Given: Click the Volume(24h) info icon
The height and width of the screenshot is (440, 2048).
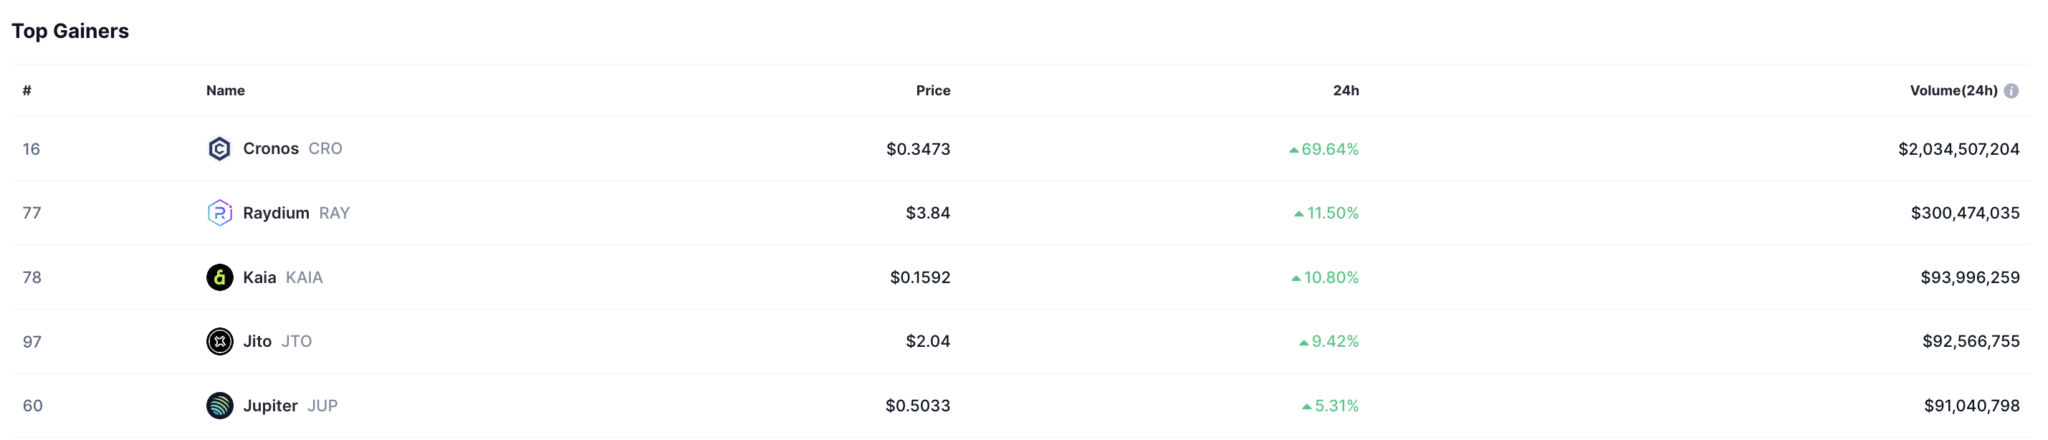Looking at the screenshot, I should coord(2011,91).
